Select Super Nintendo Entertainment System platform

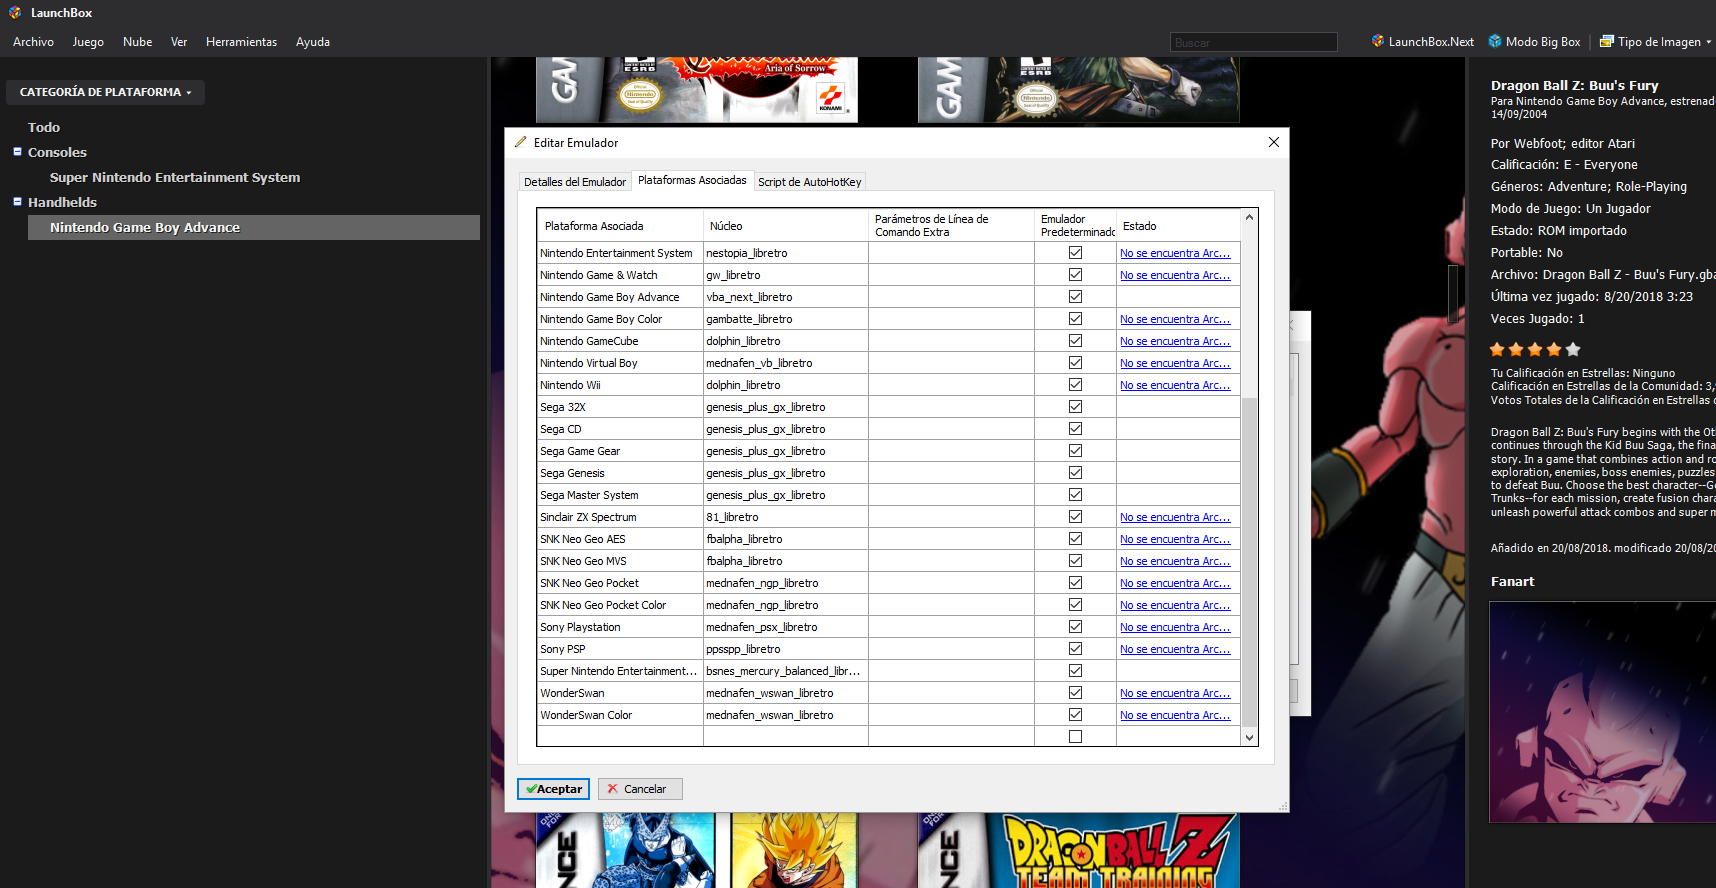pos(175,178)
